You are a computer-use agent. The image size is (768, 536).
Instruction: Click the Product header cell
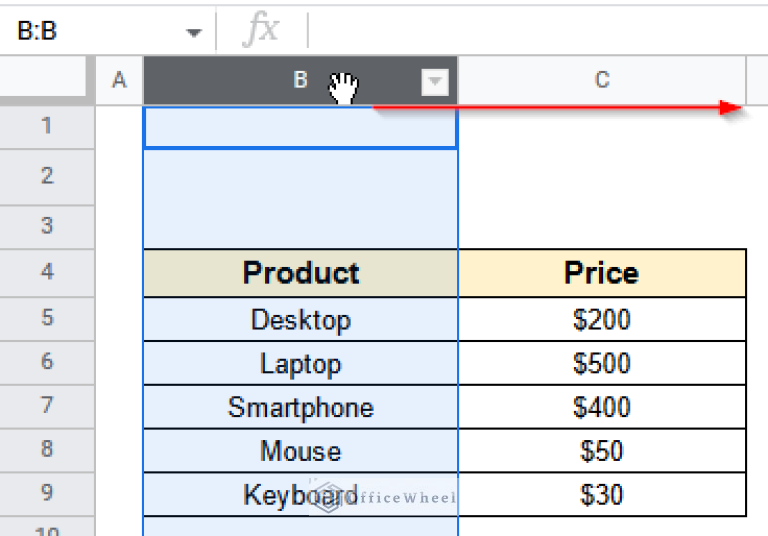[x=301, y=273]
